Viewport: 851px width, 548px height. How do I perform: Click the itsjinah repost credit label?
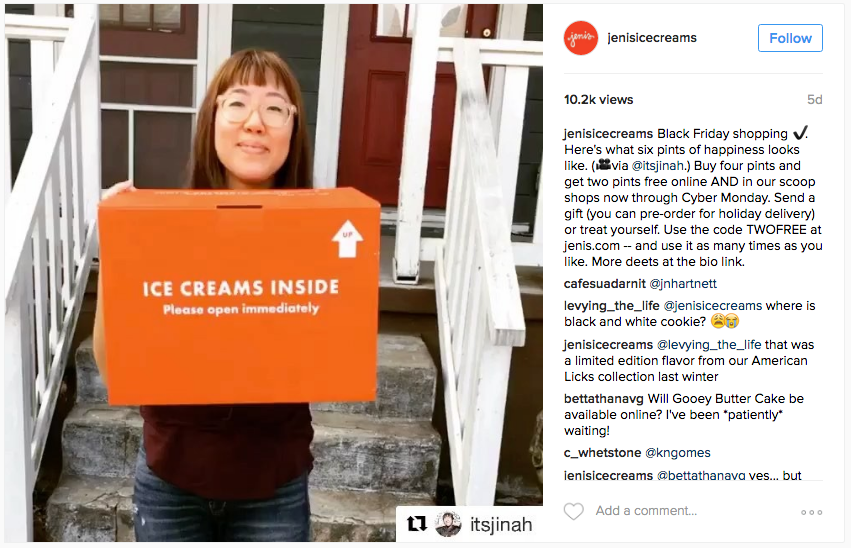pos(501,525)
